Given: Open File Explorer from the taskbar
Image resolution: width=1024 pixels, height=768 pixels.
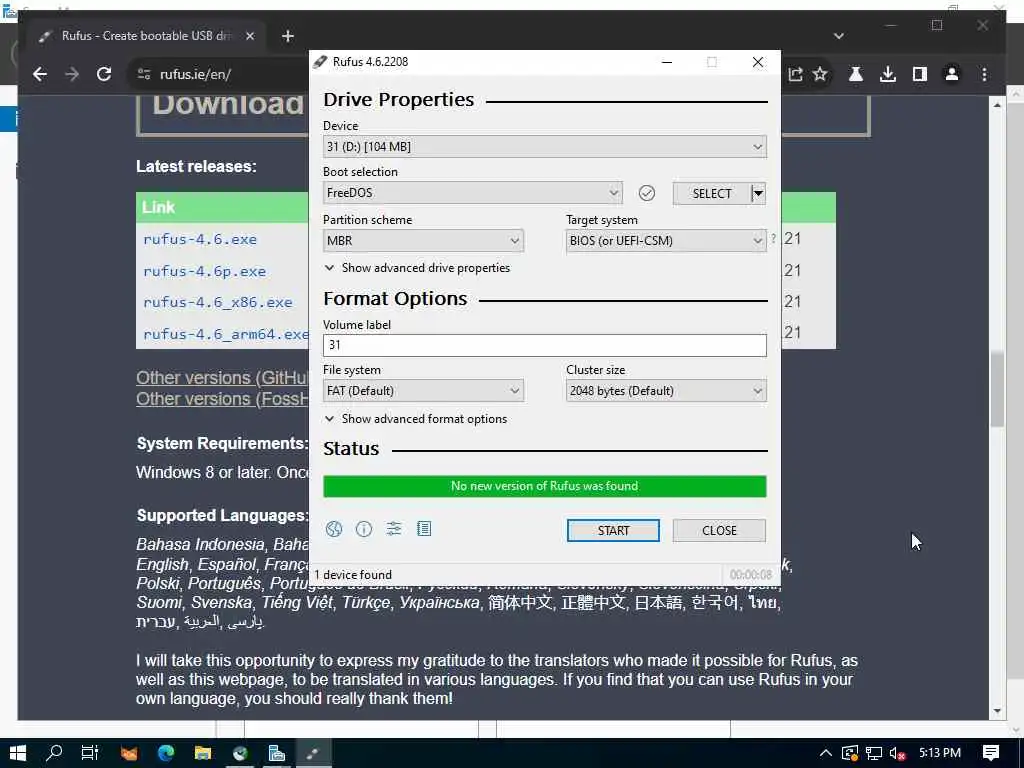Looking at the screenshot, I should tap(202, 753).
